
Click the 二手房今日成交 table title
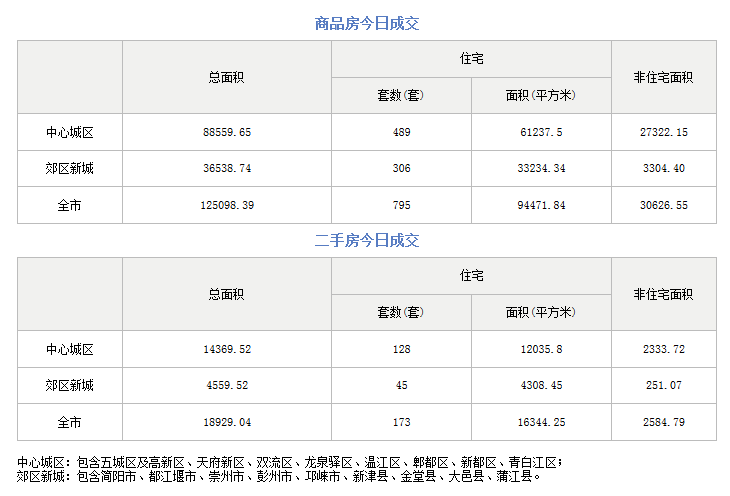coord(367,240)
